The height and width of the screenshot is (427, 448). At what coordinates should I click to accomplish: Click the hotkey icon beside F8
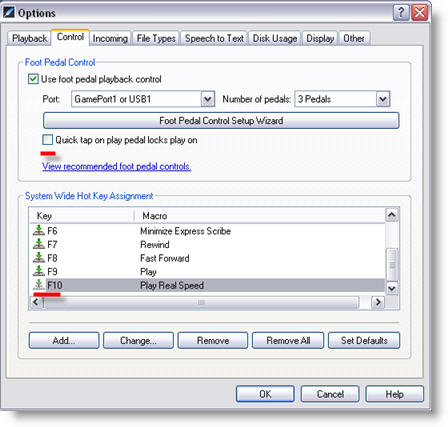tap(39, 258)
